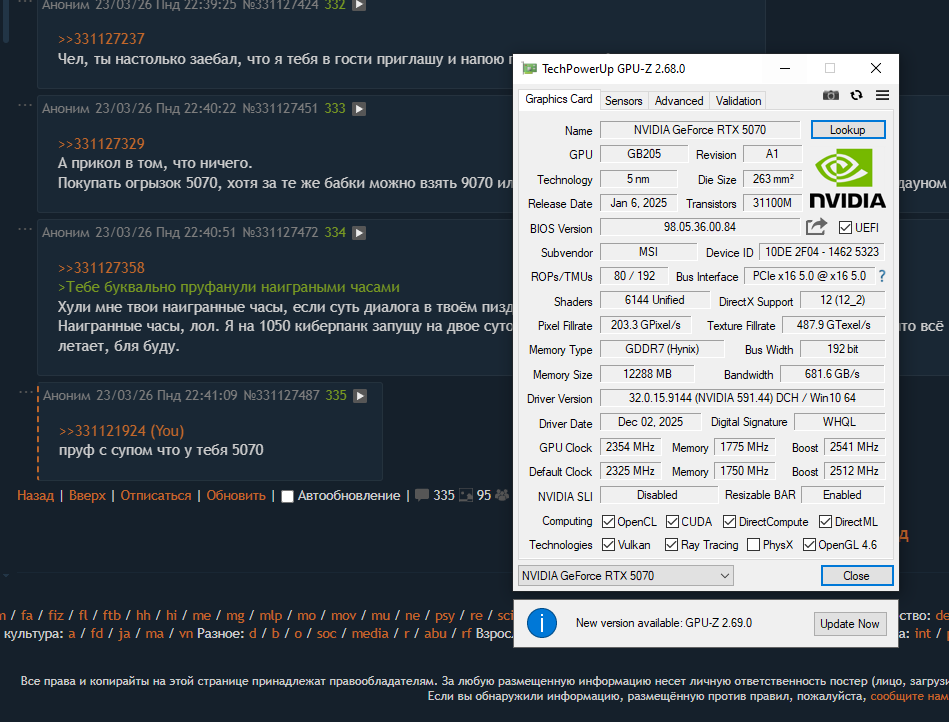Click the Memory Size value 12288 MB
This screenshot has width=949, height=722.
click(647, 374)
